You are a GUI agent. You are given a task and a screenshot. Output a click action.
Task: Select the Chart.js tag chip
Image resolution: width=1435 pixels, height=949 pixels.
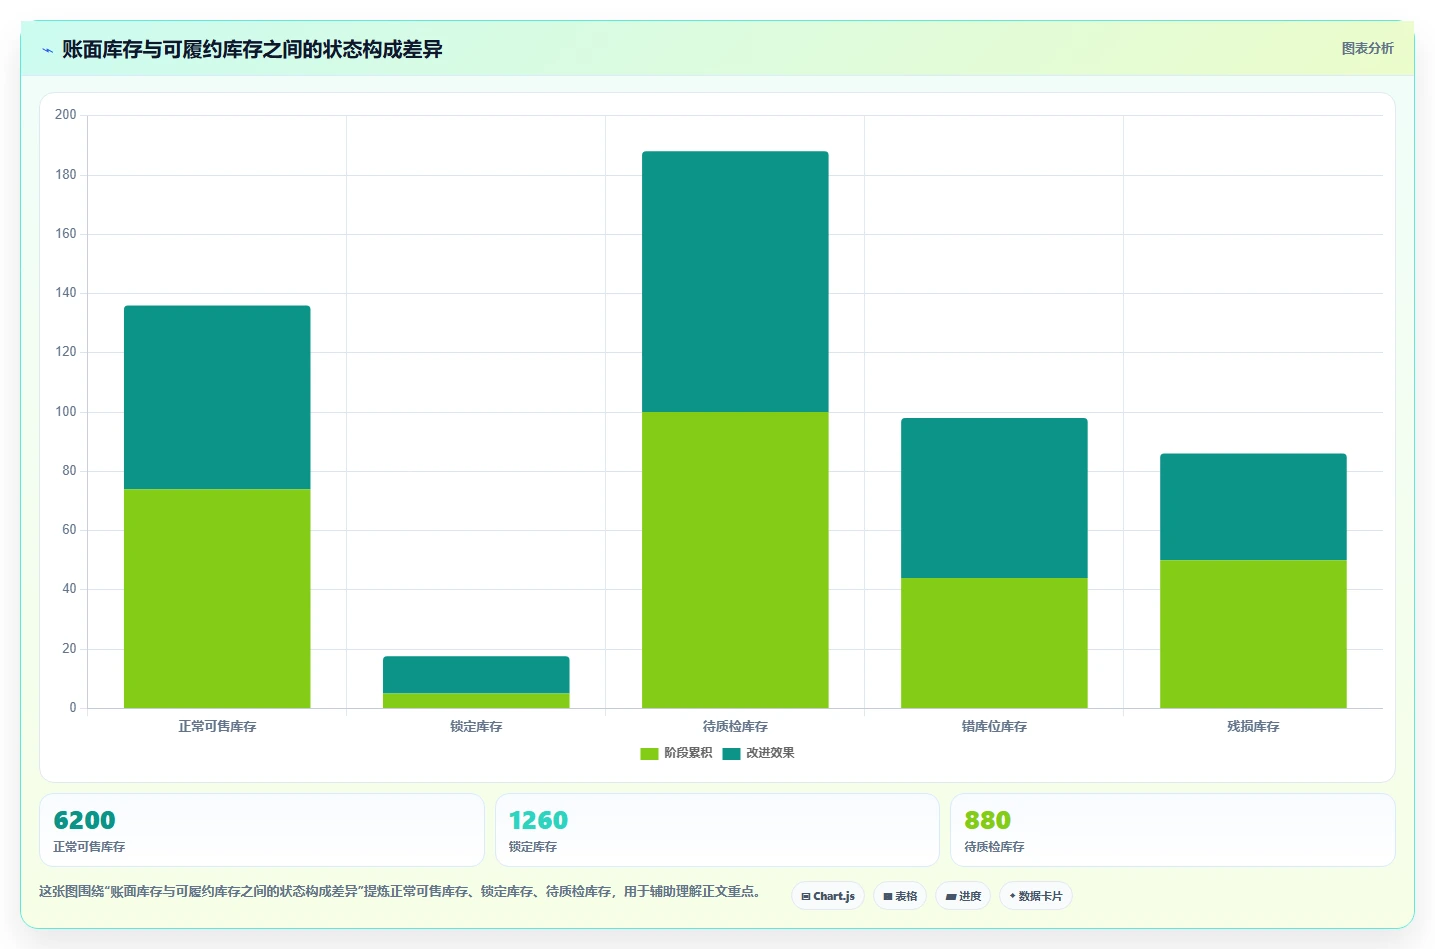[x=828, y=896]
